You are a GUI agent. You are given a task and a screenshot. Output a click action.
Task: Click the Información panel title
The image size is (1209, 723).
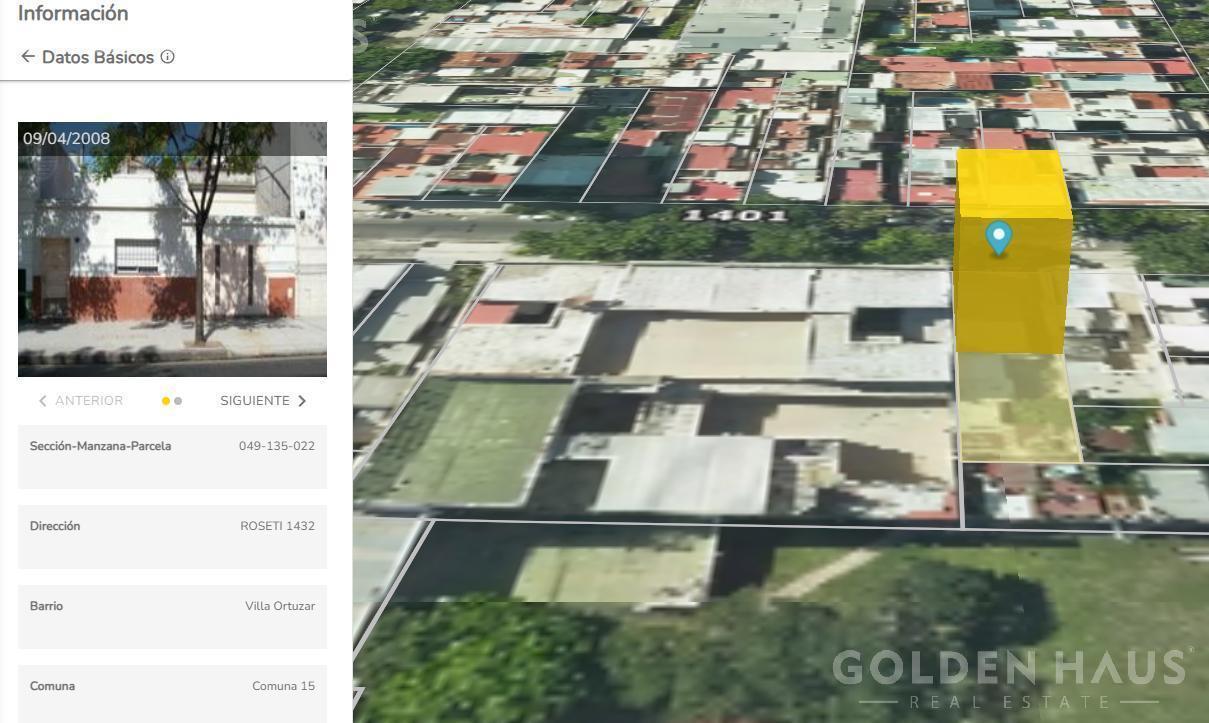(x=73, y=14)
